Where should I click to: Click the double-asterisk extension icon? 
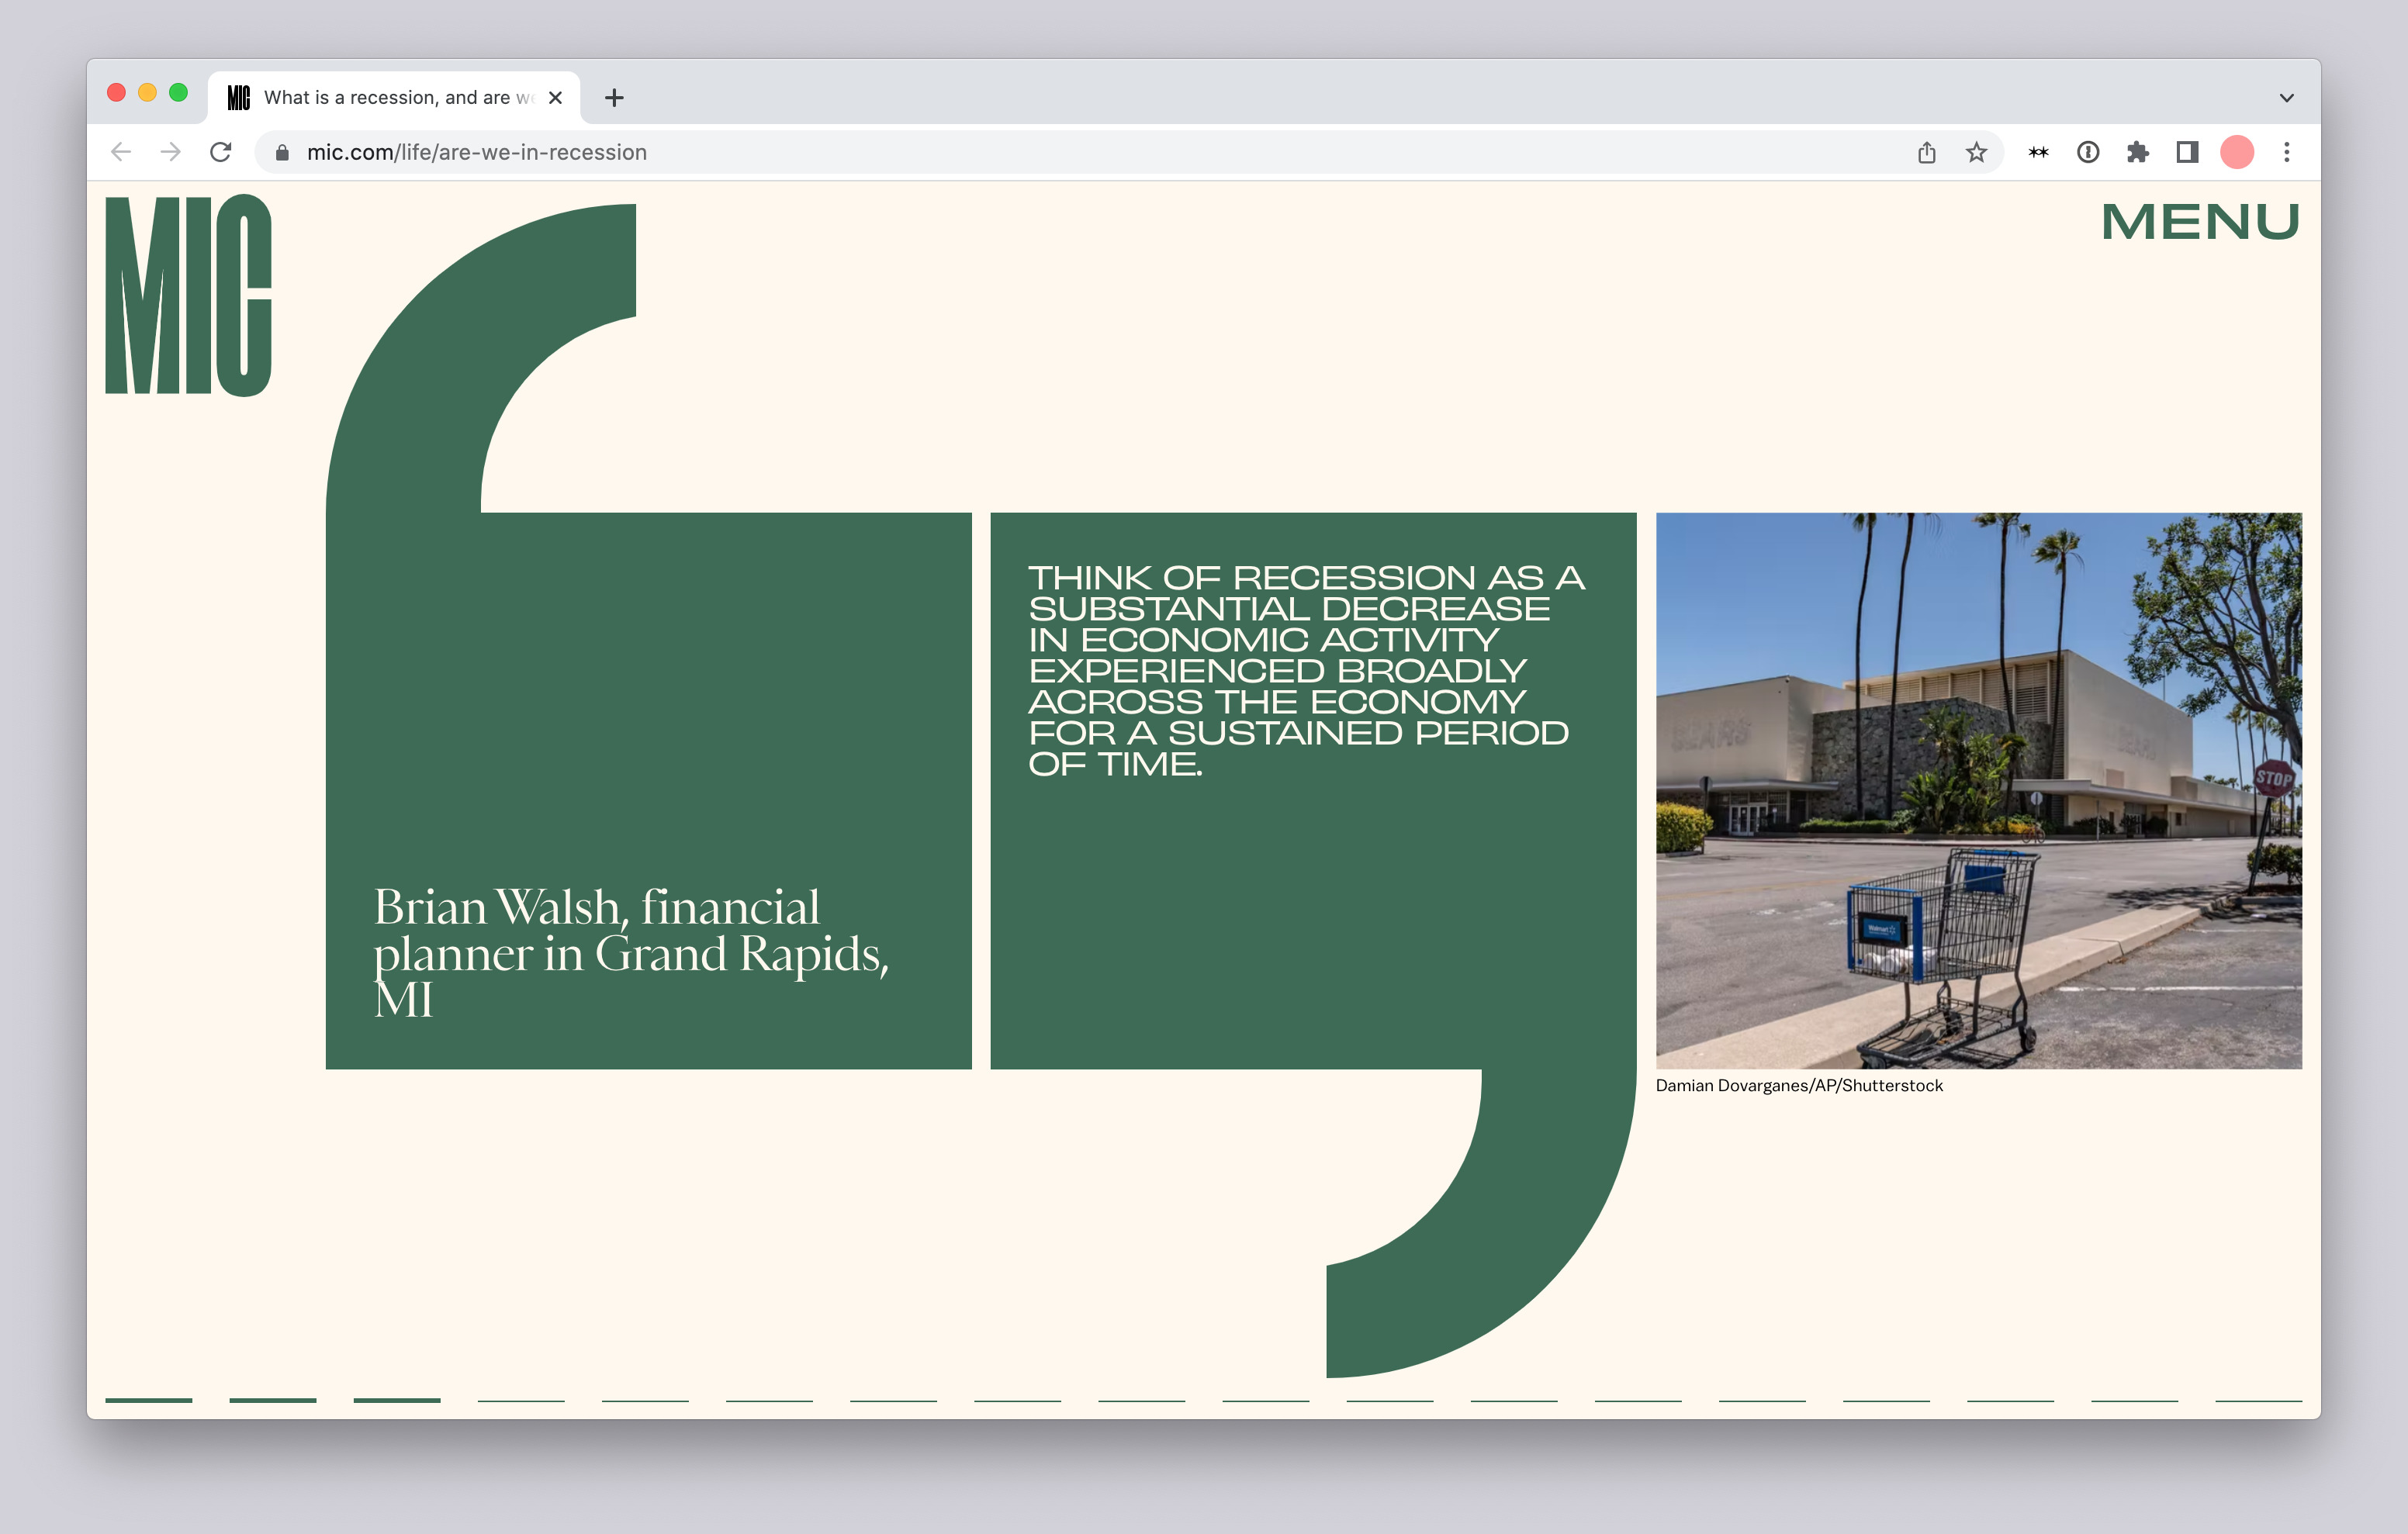(2038, 152)
